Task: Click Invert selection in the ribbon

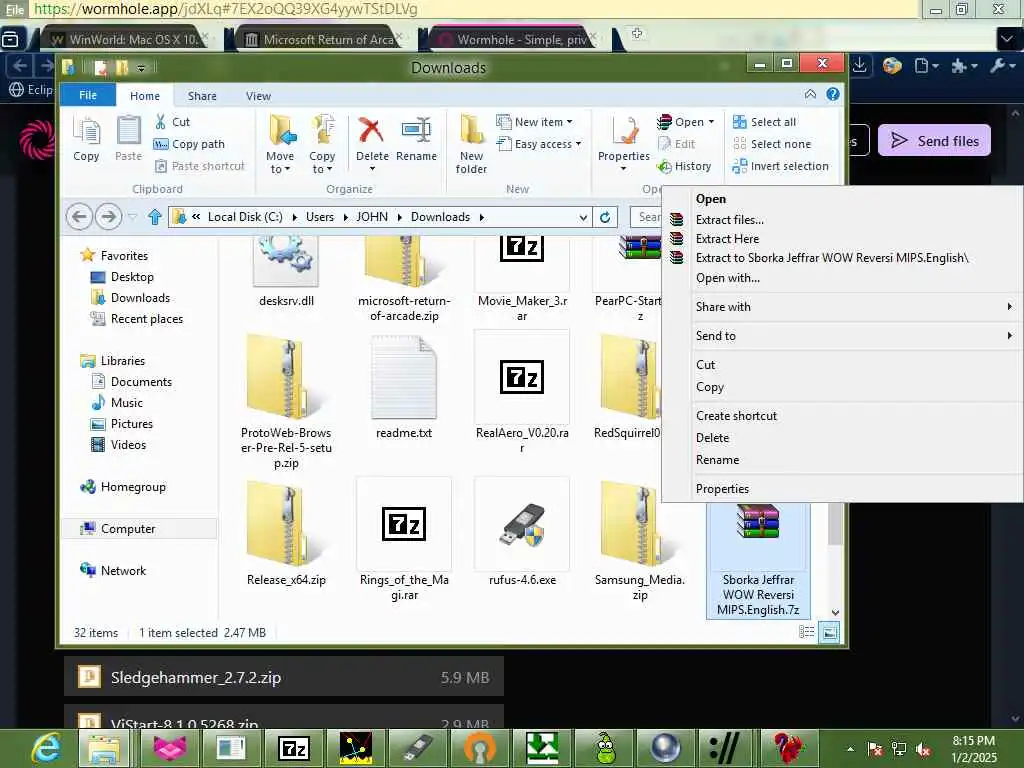Action: [780, 167]
